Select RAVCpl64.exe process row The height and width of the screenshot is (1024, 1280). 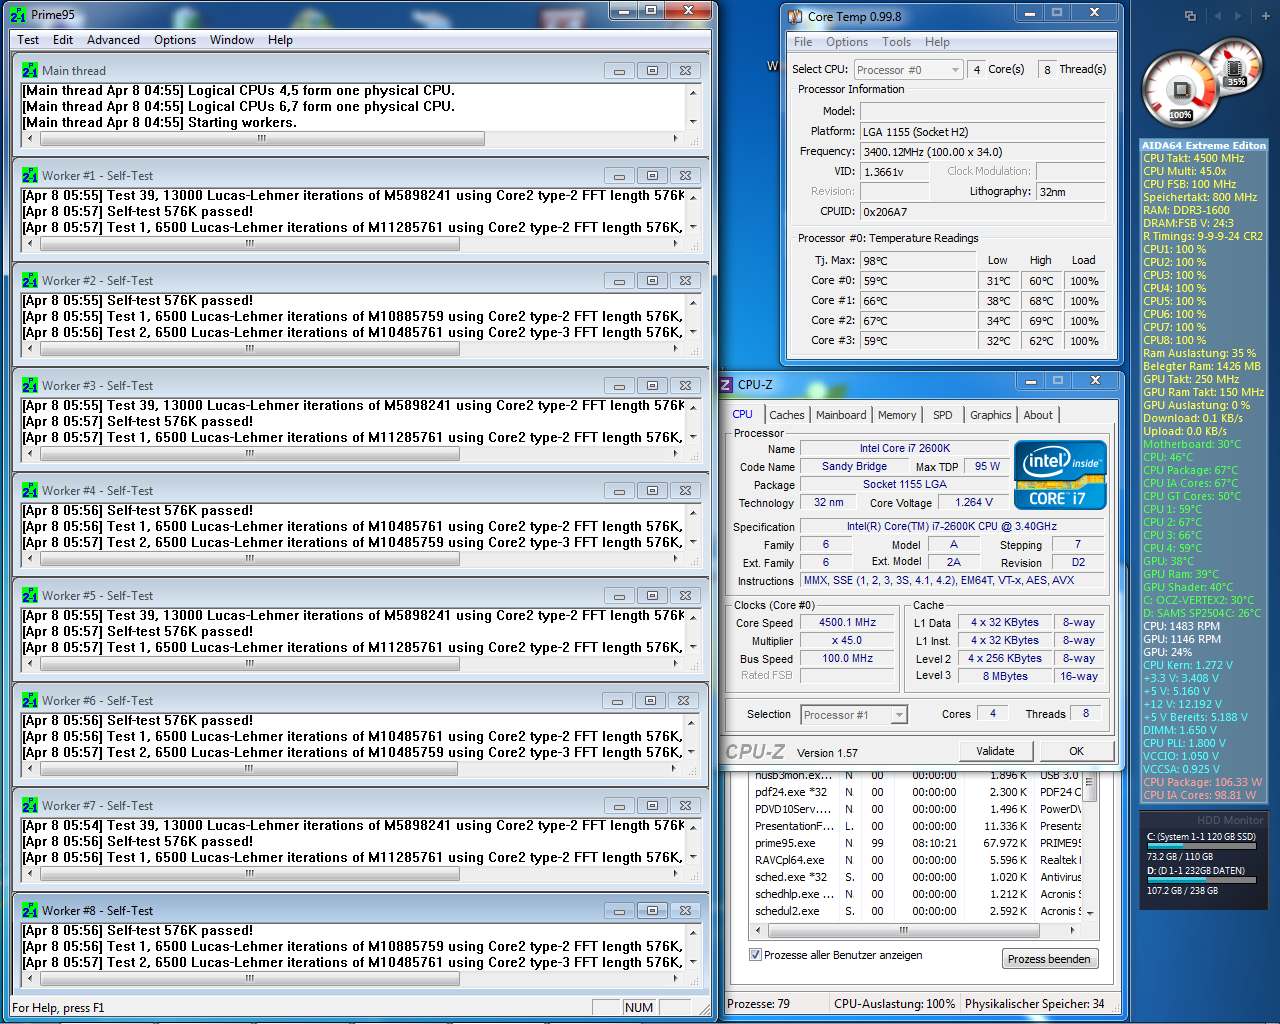click(917, 860)
